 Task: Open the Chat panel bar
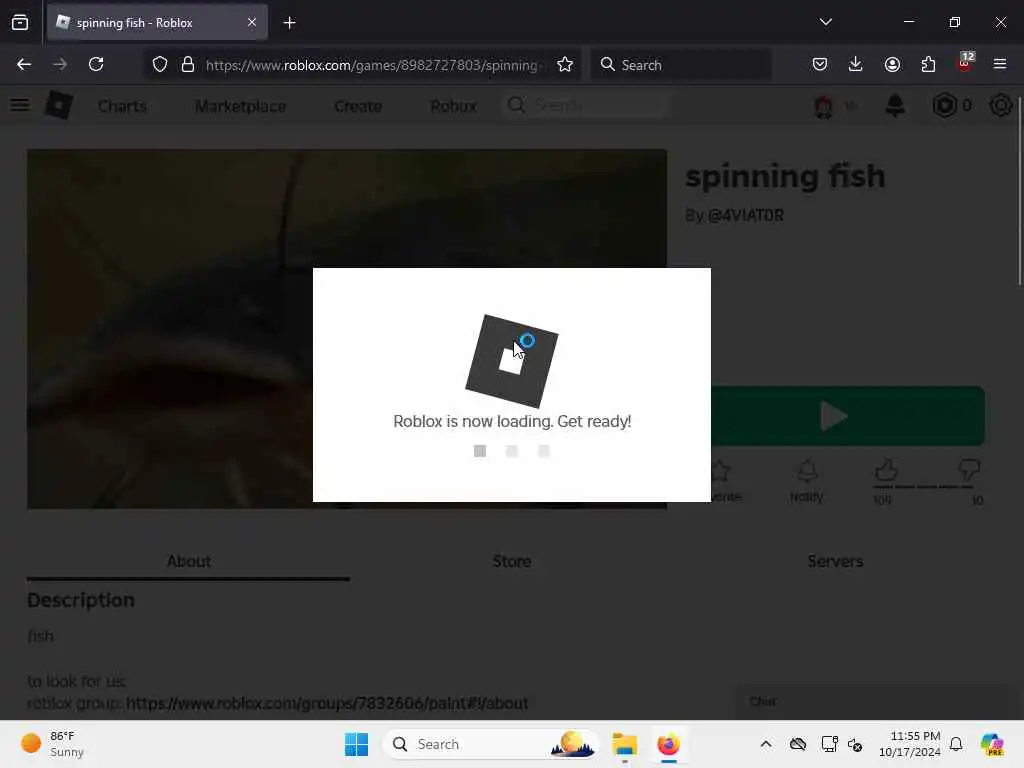point(873,702)
